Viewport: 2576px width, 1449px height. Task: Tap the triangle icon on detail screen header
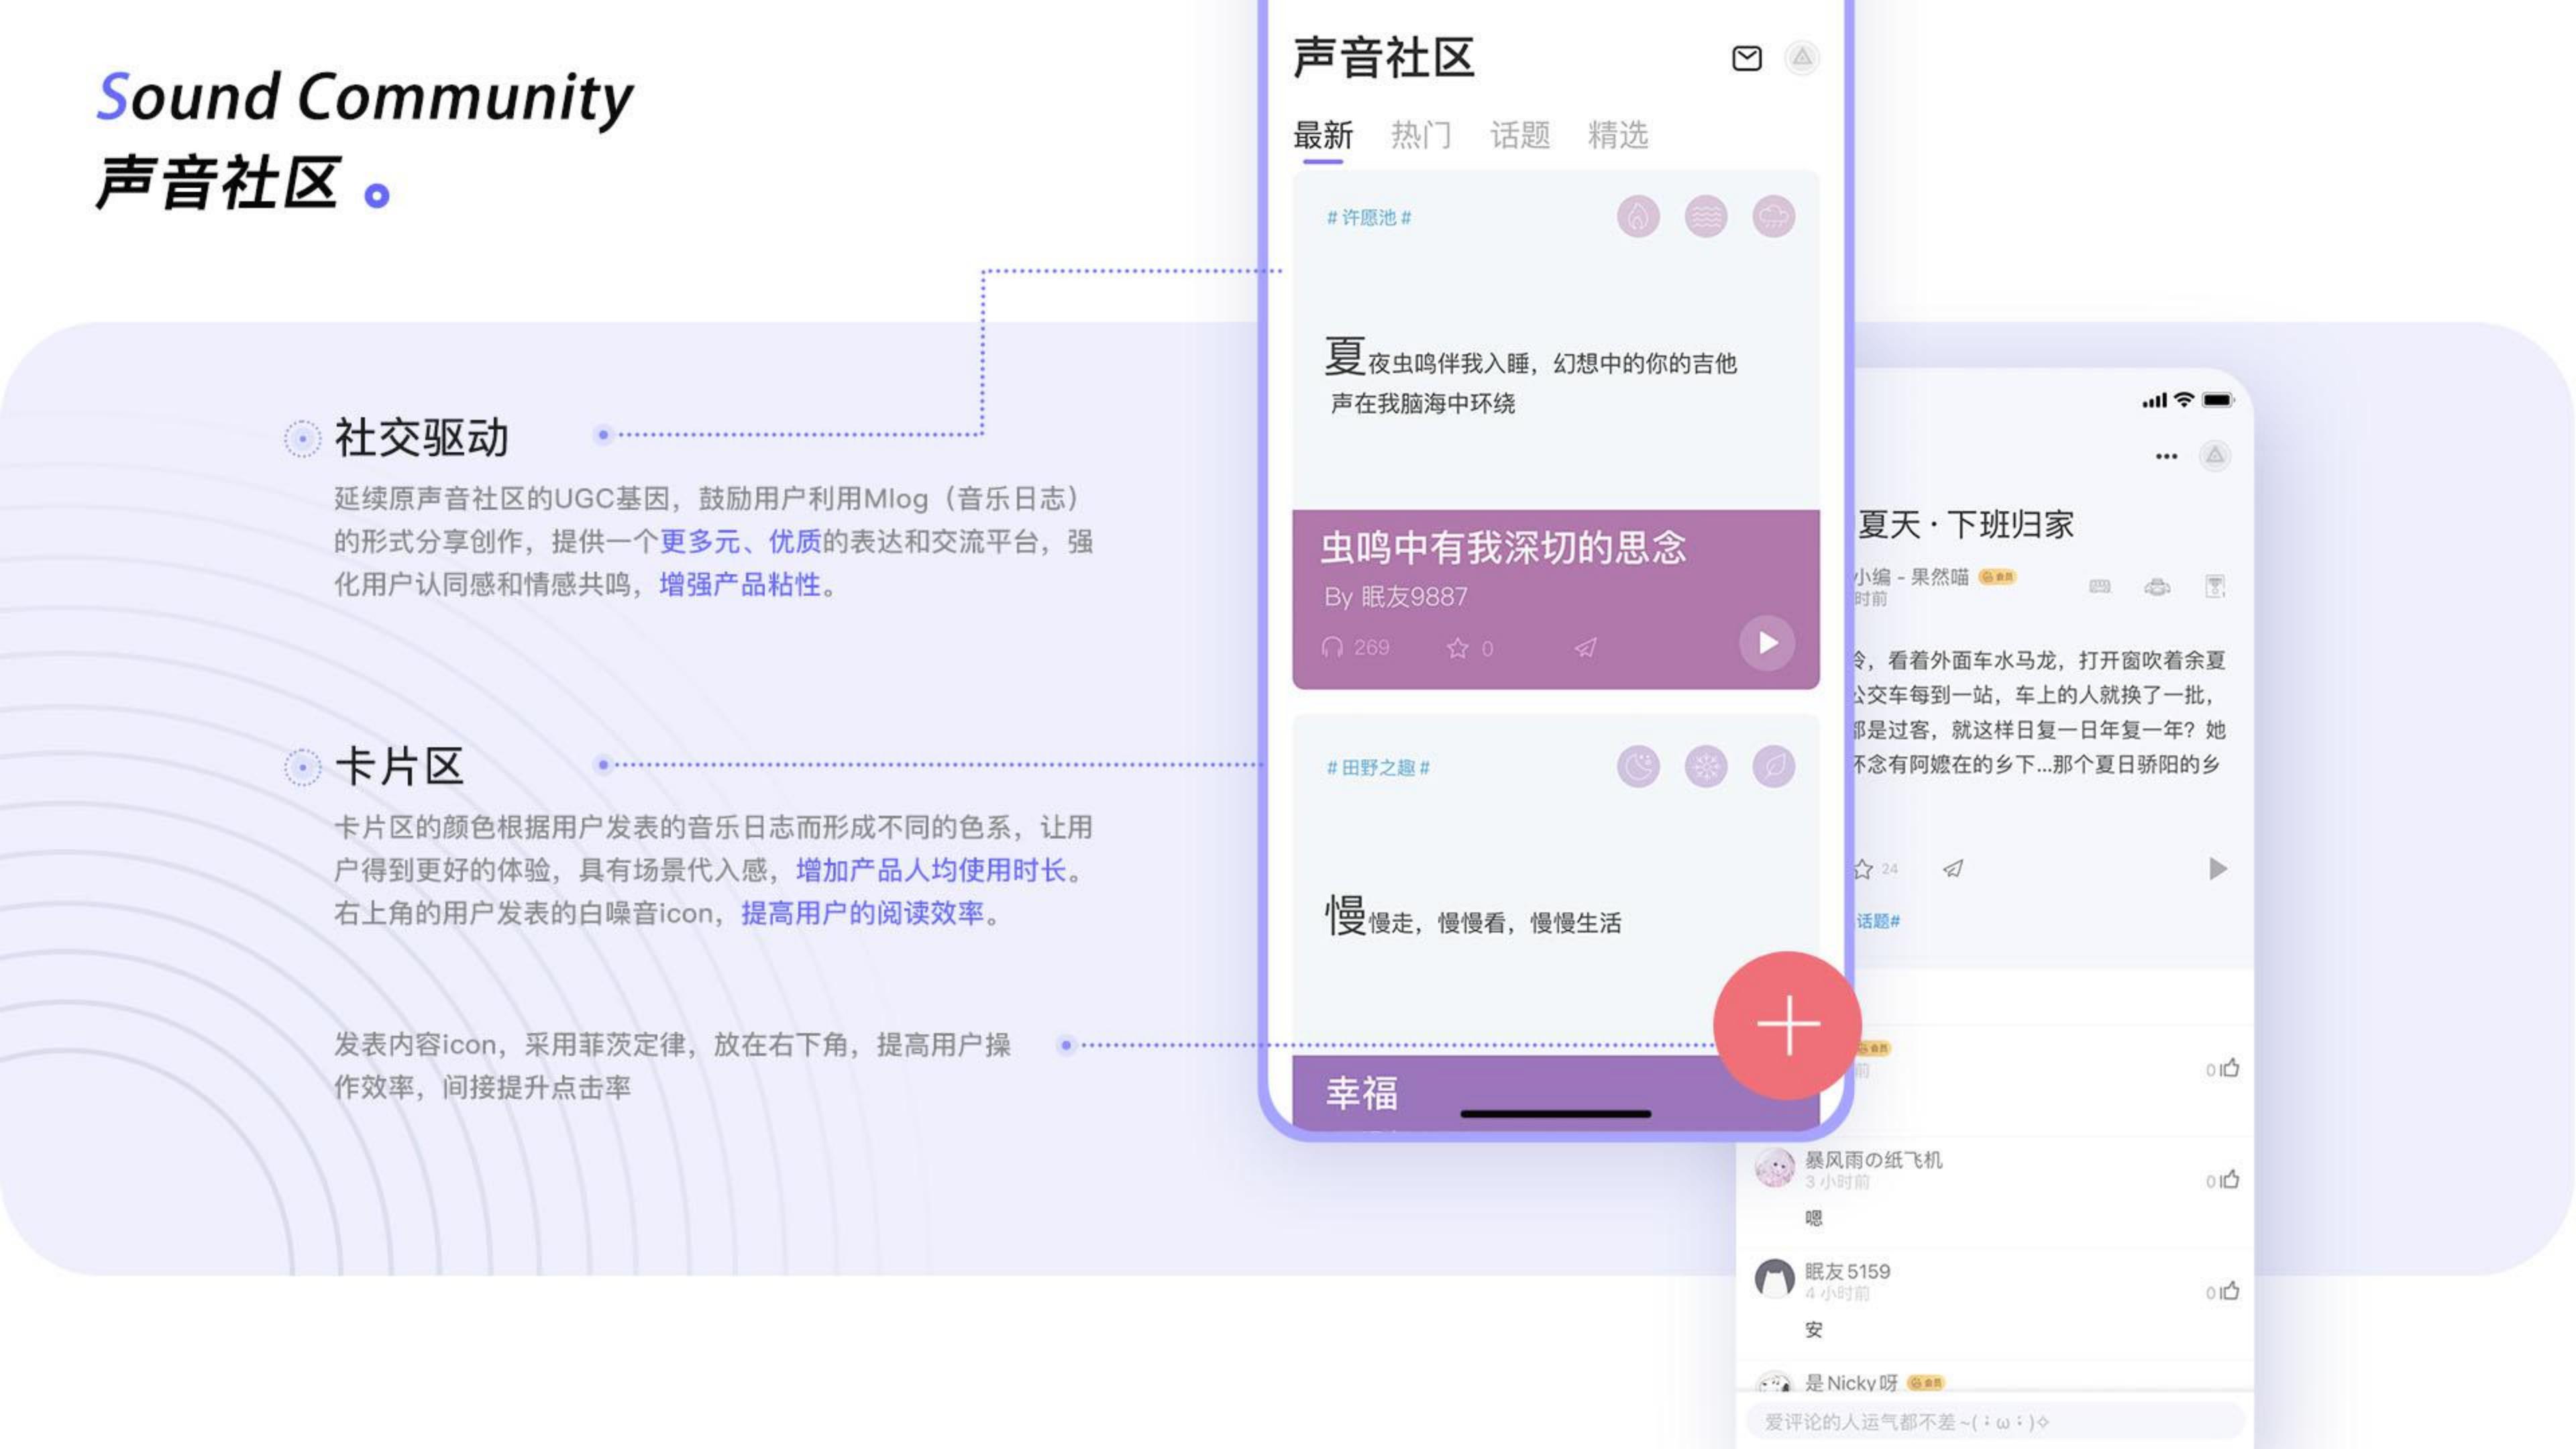pyautogui.click(x=2215, y=456)
